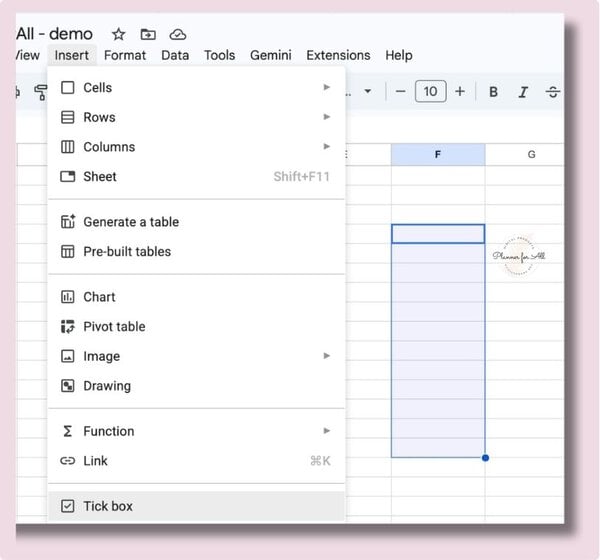Insert a new Sheet

tap(196, 176)
